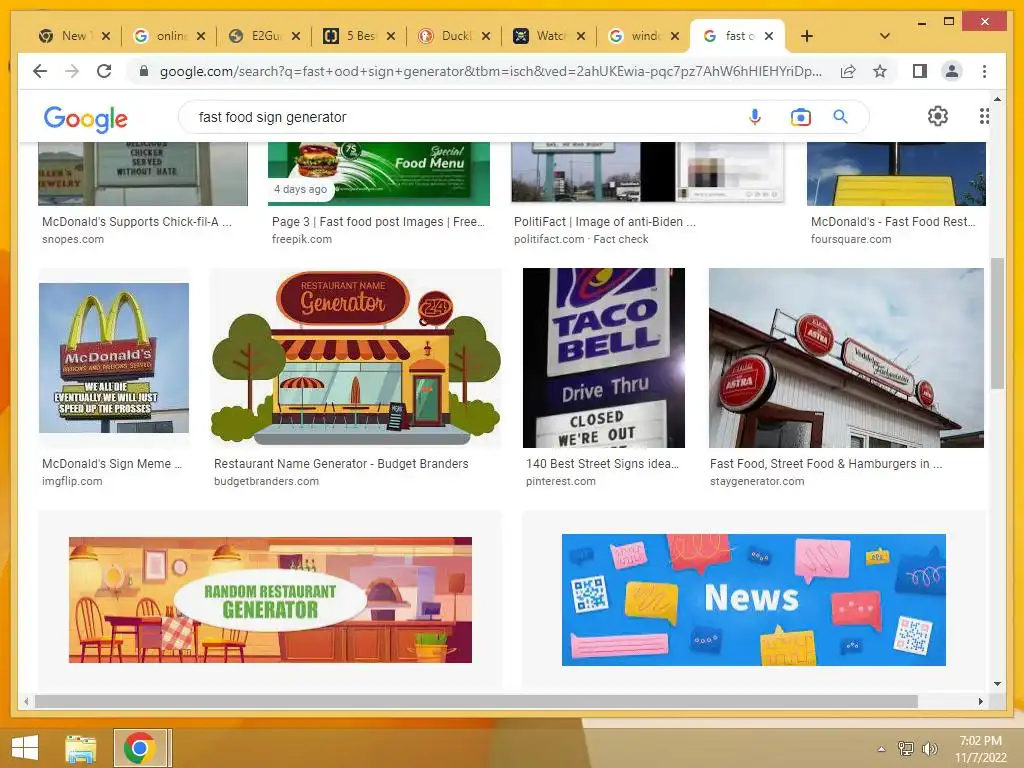
Task: Open the McDonald's Sign Meme thumbnail
Action: click(x=114, y=358)
